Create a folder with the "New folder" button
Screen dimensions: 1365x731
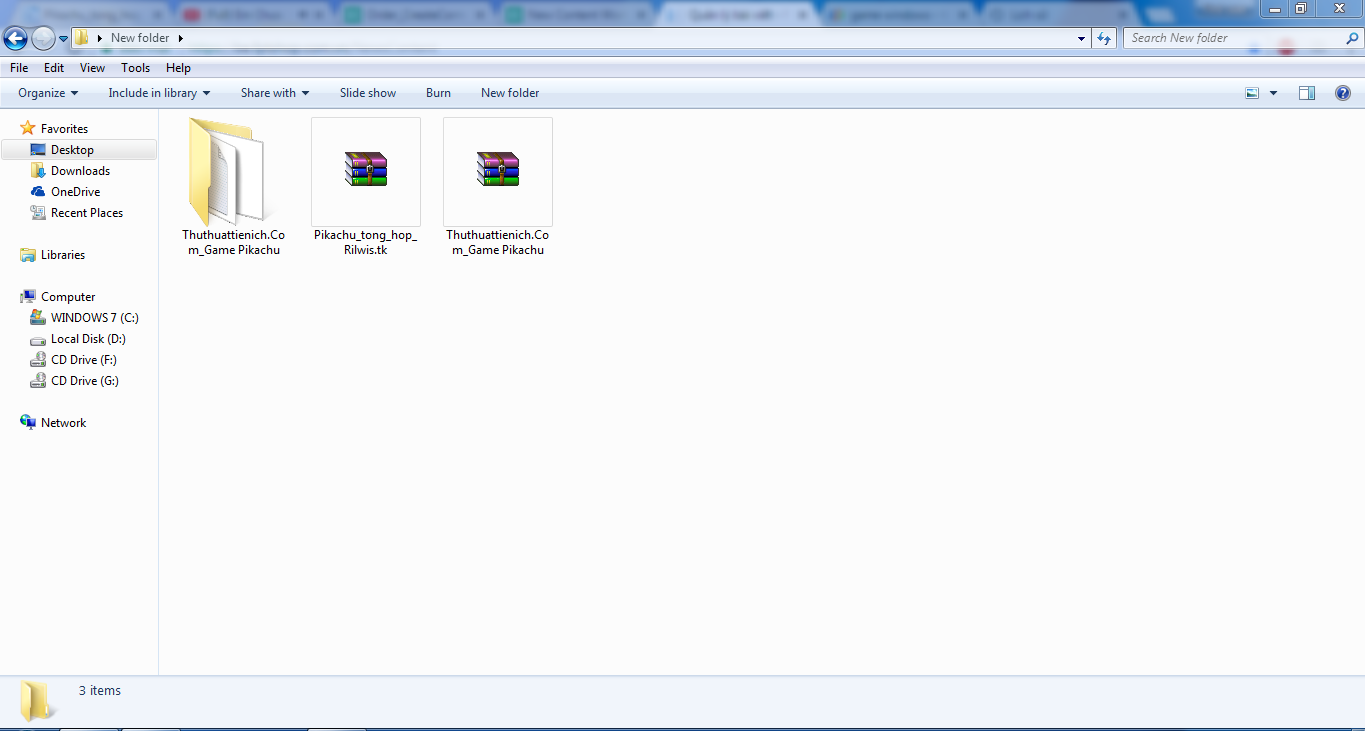coord(510,93)
